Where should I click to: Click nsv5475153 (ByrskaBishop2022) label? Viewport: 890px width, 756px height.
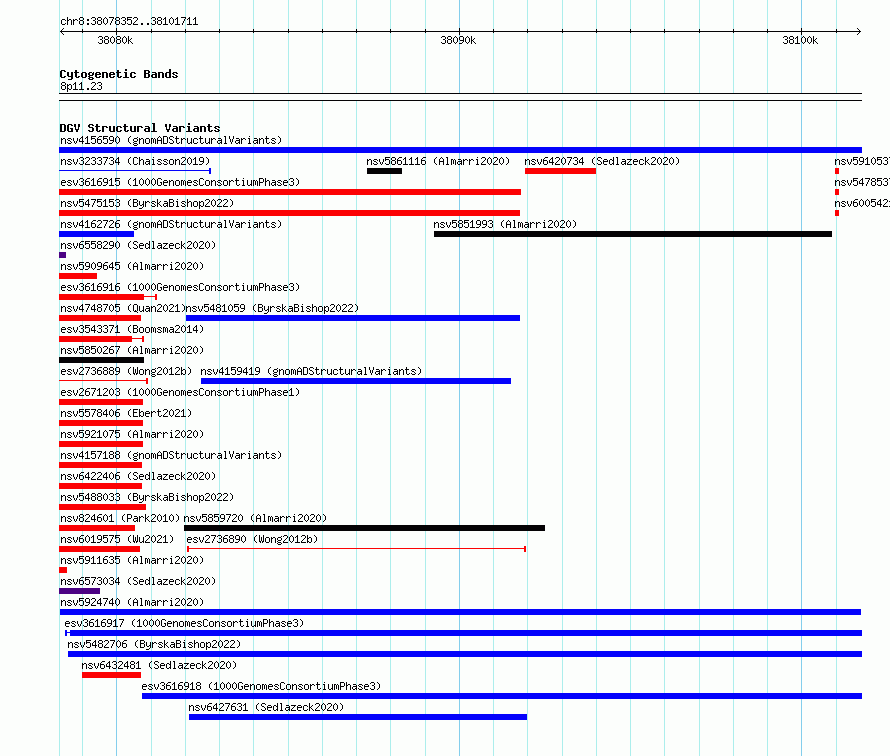pyautogui.click(x=147, y=203)
